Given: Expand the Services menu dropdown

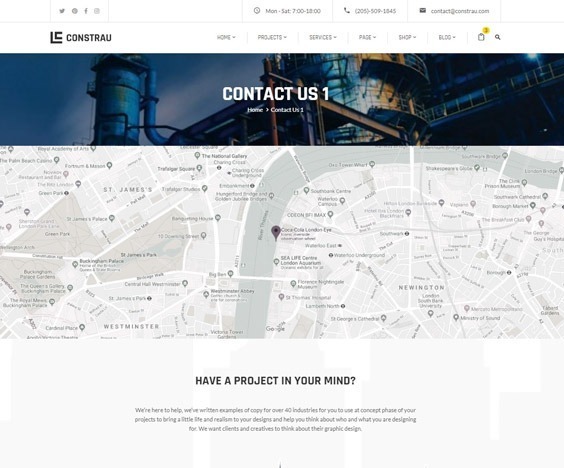Looking at the screenshot, I should coord(323,37).
